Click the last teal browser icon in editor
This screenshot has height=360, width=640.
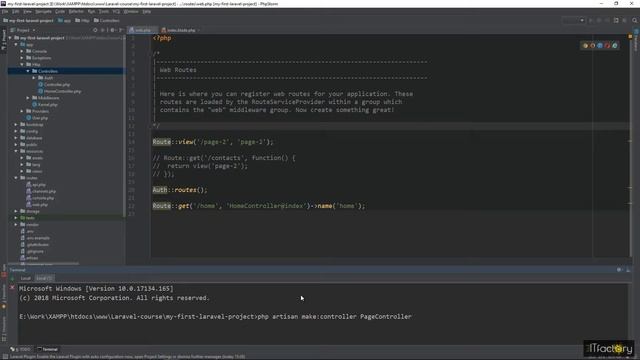pos(615,46)
